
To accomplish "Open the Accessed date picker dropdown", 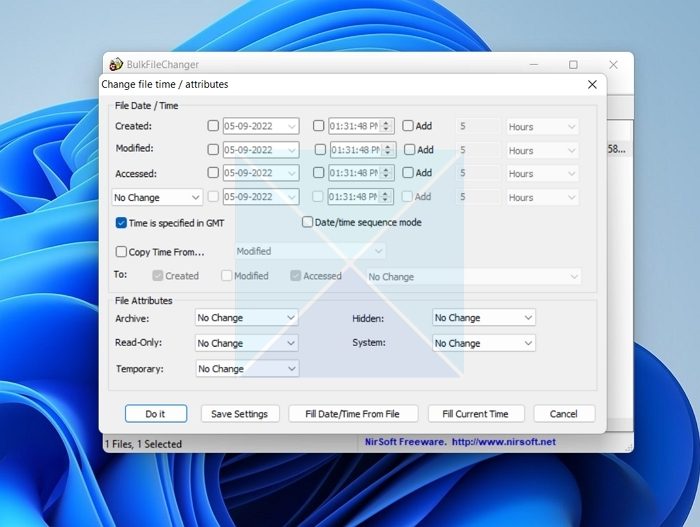I will click(x=292, y=173).
